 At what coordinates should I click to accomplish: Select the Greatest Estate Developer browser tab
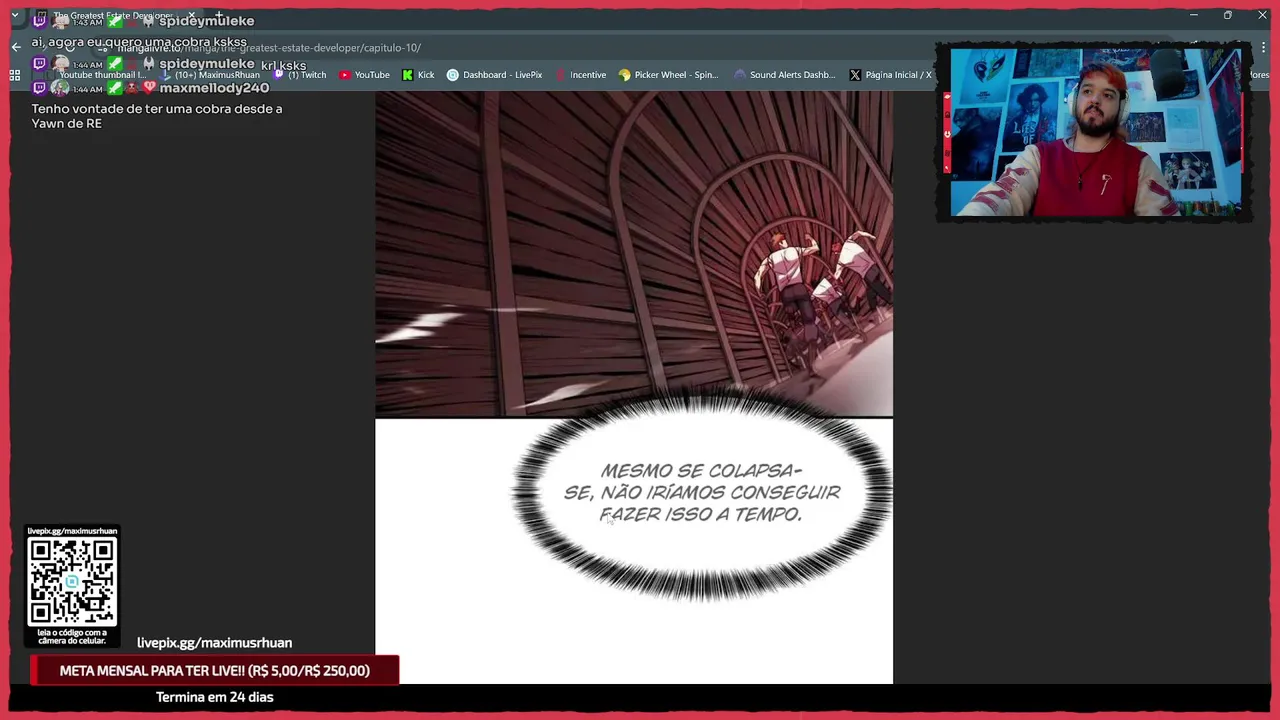click(112, 16)
